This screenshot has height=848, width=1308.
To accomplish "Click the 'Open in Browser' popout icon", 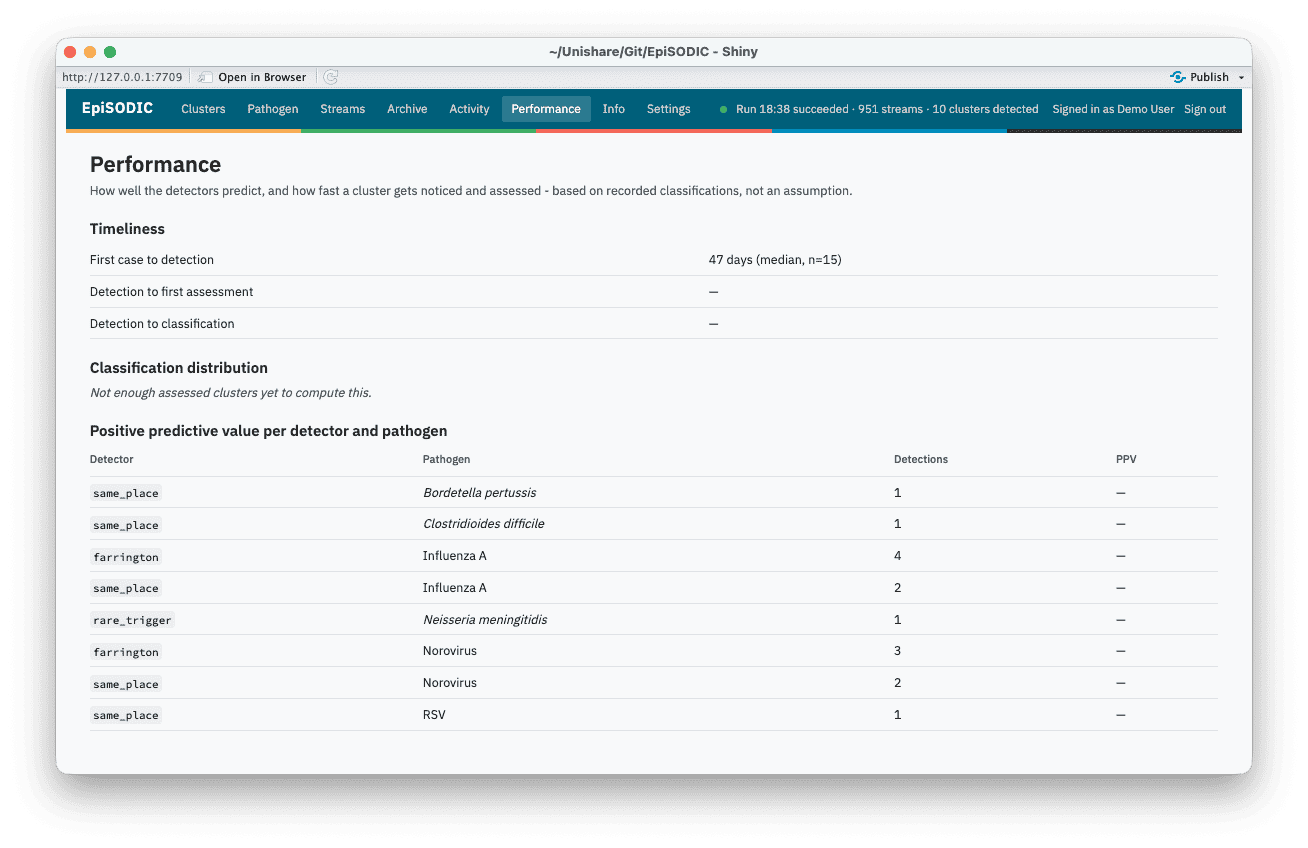I will [205, 77].
